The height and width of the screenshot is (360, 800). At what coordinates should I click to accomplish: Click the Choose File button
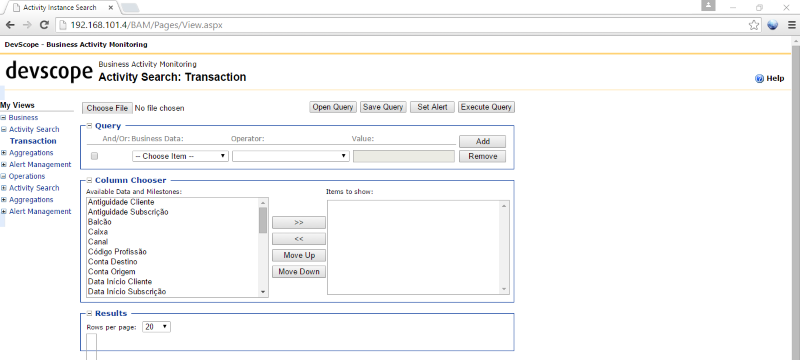point(107,108)
